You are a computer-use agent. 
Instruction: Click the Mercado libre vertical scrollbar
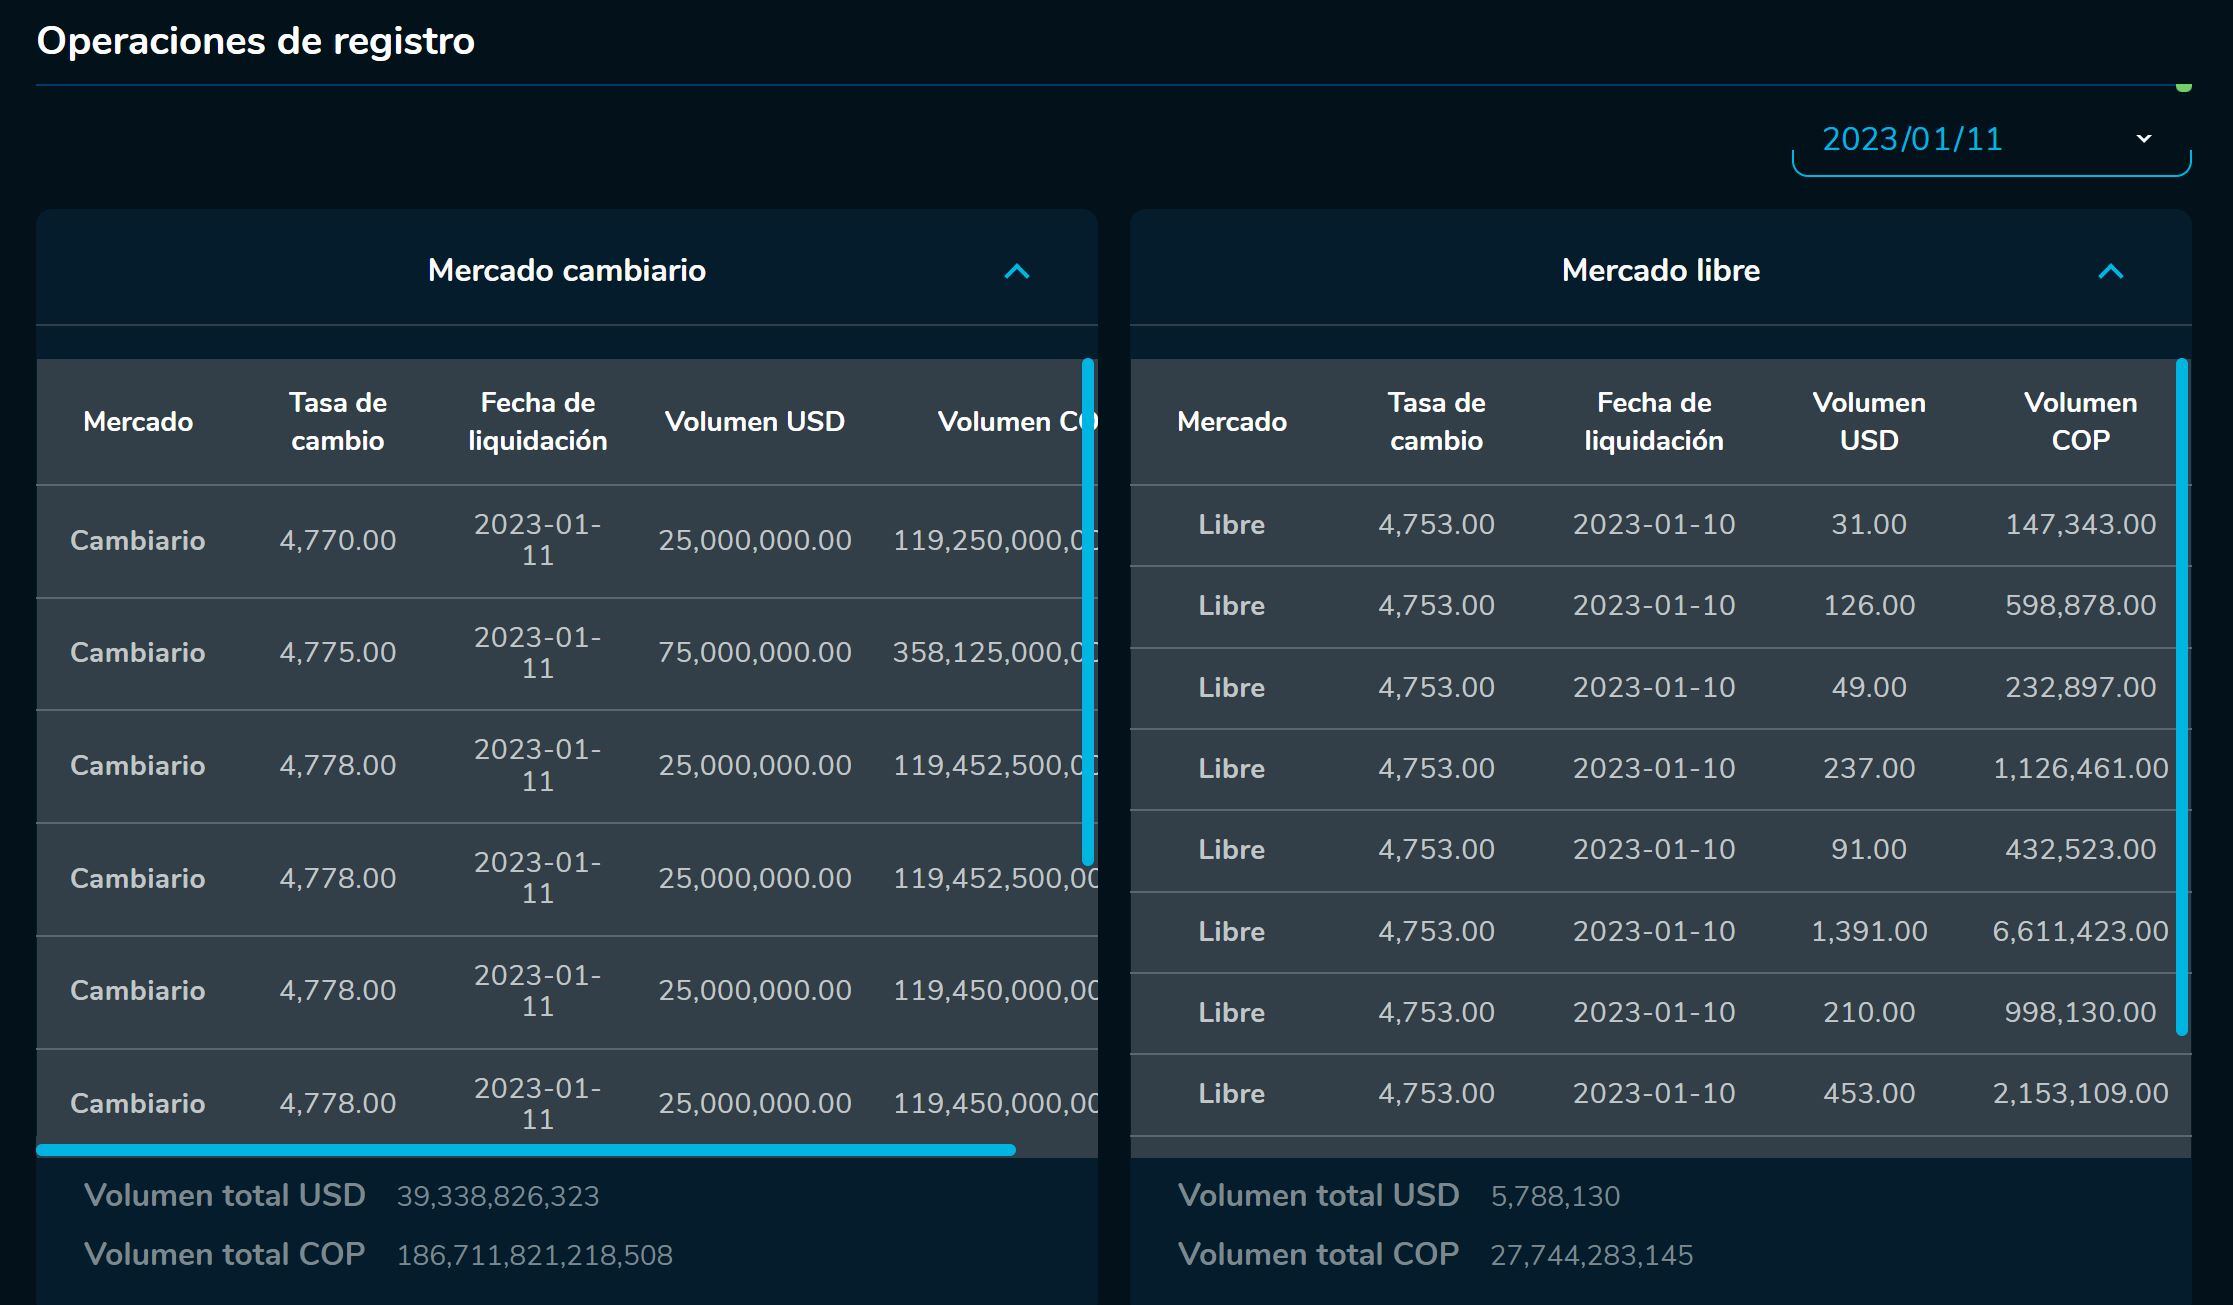[x=2181, y=695]
